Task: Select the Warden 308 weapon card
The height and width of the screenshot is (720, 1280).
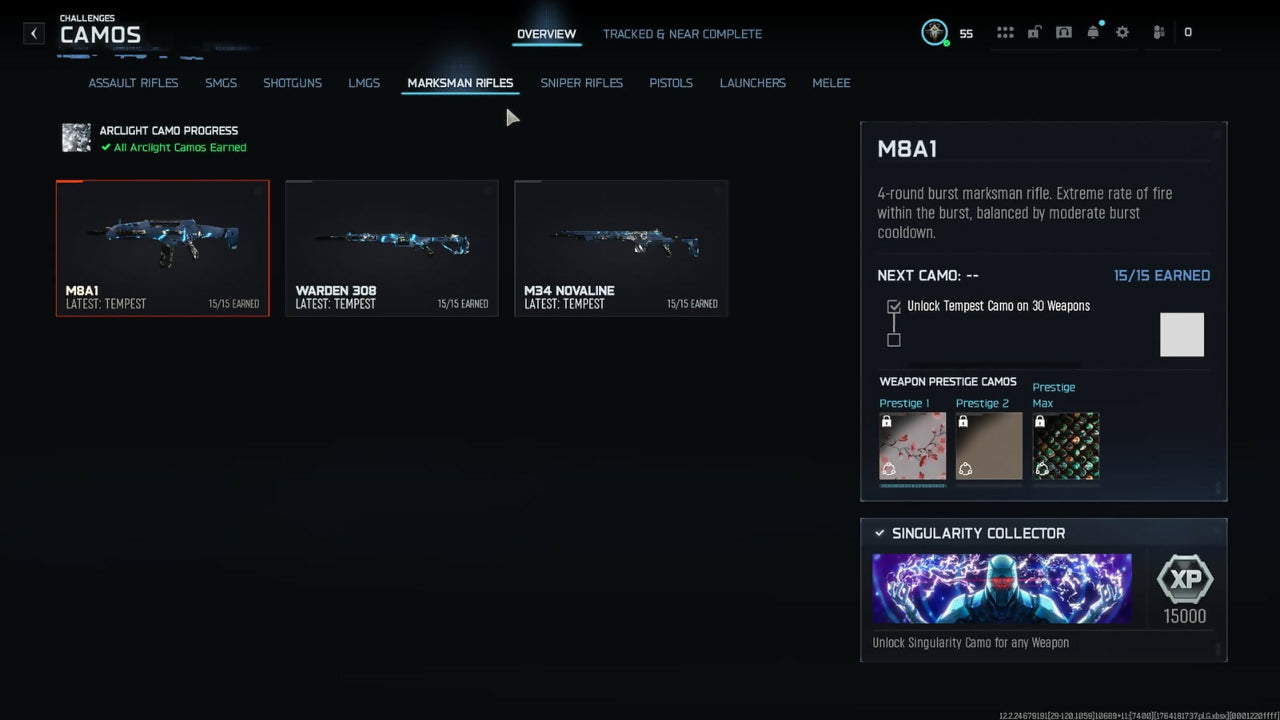Action: pos(391,248)
